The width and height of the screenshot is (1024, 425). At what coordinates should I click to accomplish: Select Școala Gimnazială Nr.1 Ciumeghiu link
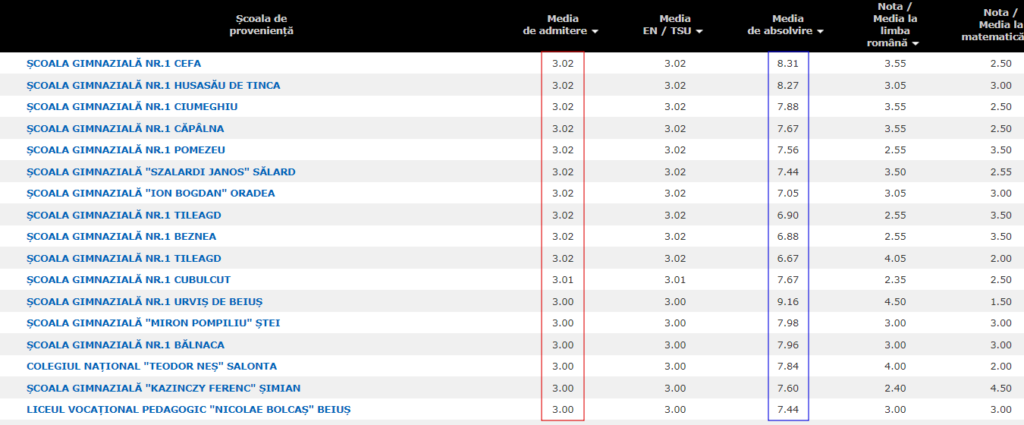click(132, 106)
